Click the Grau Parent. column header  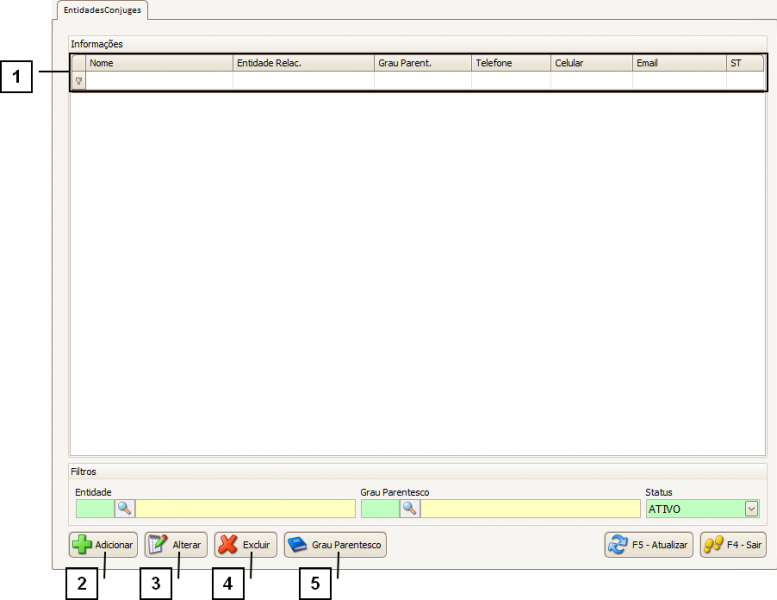tap(422, 63)
